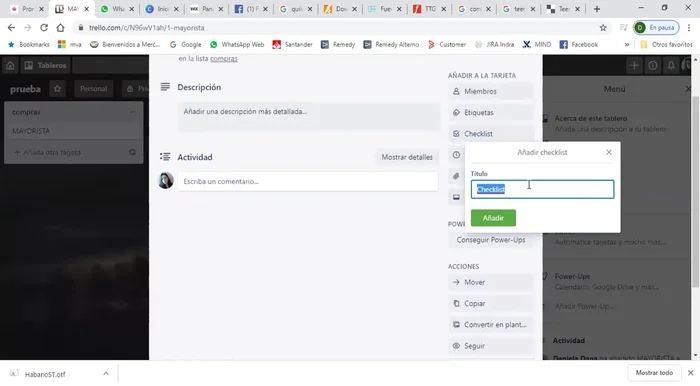Click the information icon in Trello header
The width and height of the screenshot is (700, 386).
pyautogui.click(x=653, y=66)
